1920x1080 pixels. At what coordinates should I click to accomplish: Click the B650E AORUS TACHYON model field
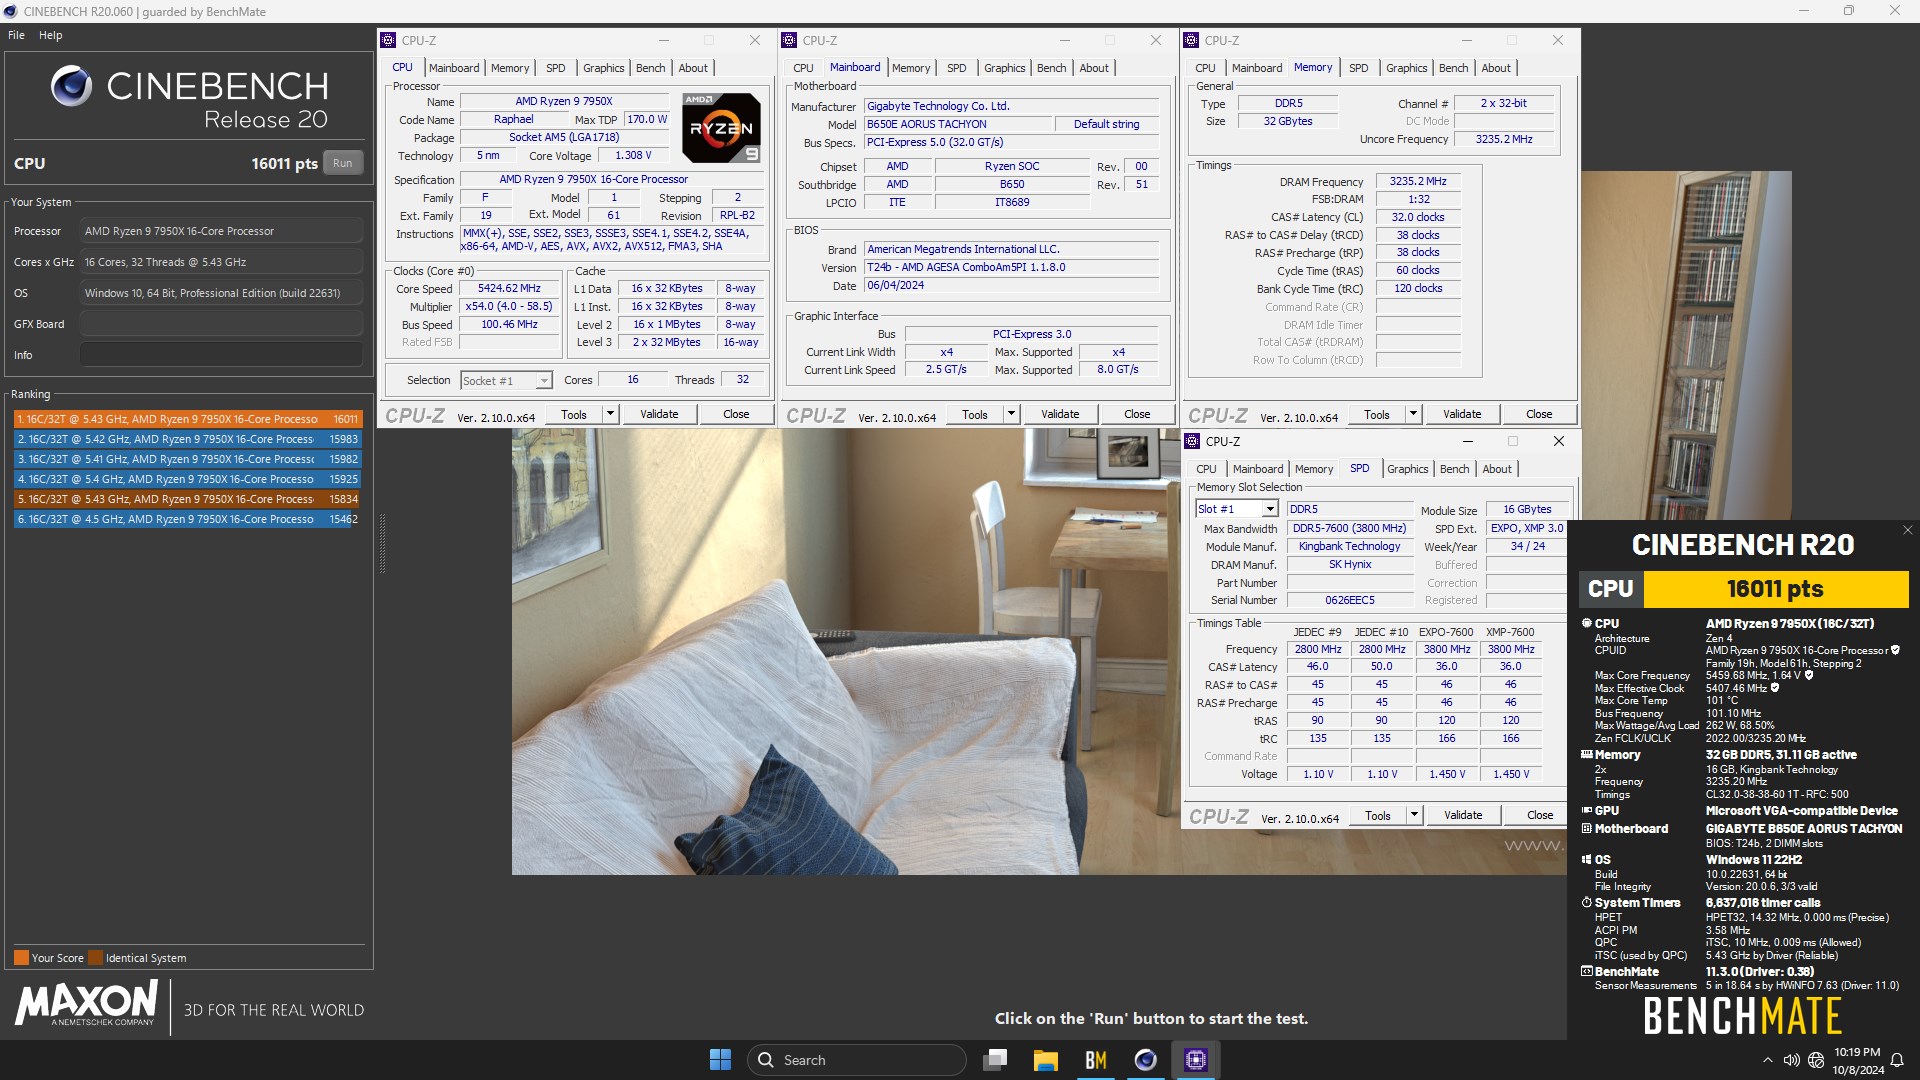coord(957,124)
